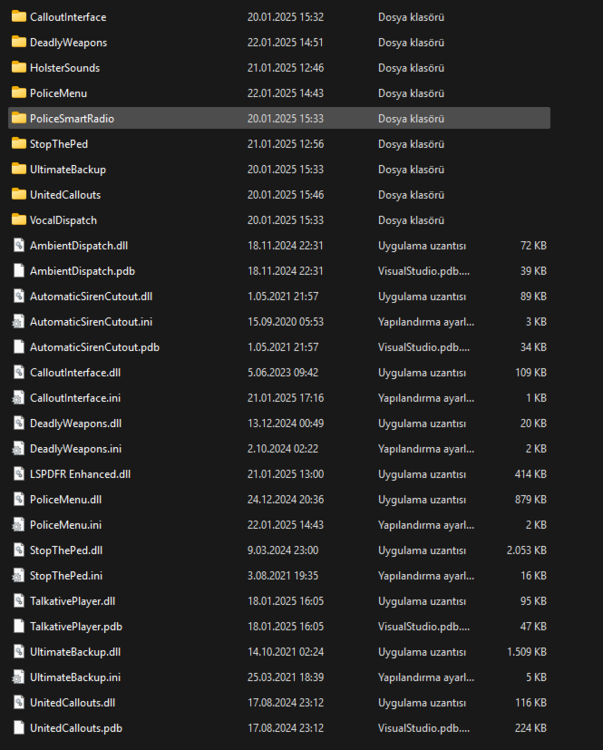This screenshot has height=750, width=603.
Task: Select the UnitedCallouts.pdb file name
Action: (x=76, y=728)
